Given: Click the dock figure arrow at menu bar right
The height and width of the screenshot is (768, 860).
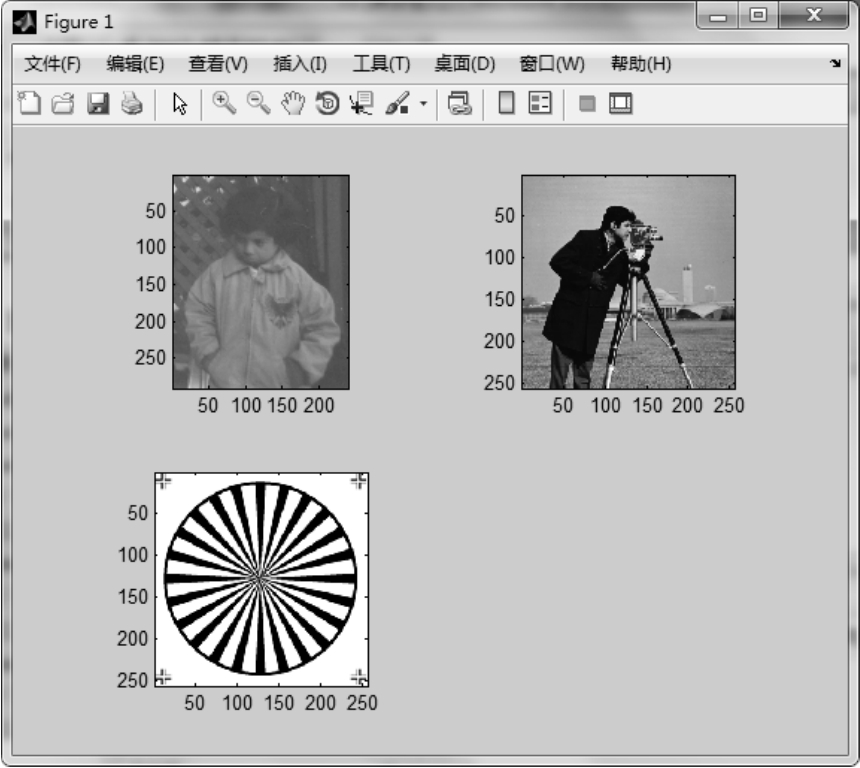Looking at the screenshot, I should [x=835, y=64].
